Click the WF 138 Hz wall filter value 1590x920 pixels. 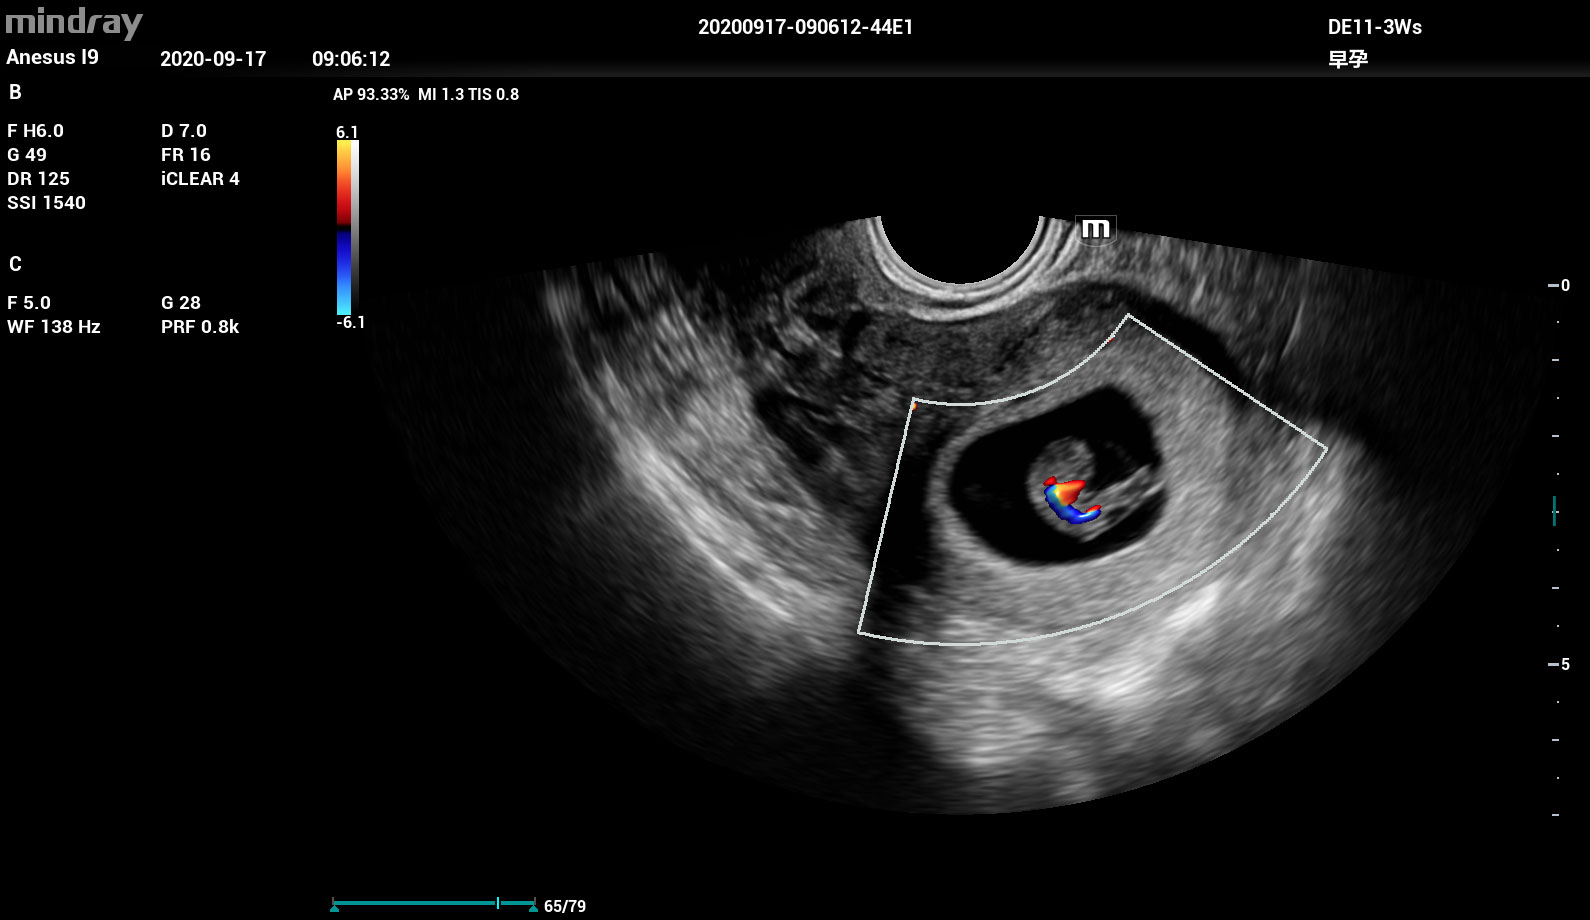[x=54, y=327]
